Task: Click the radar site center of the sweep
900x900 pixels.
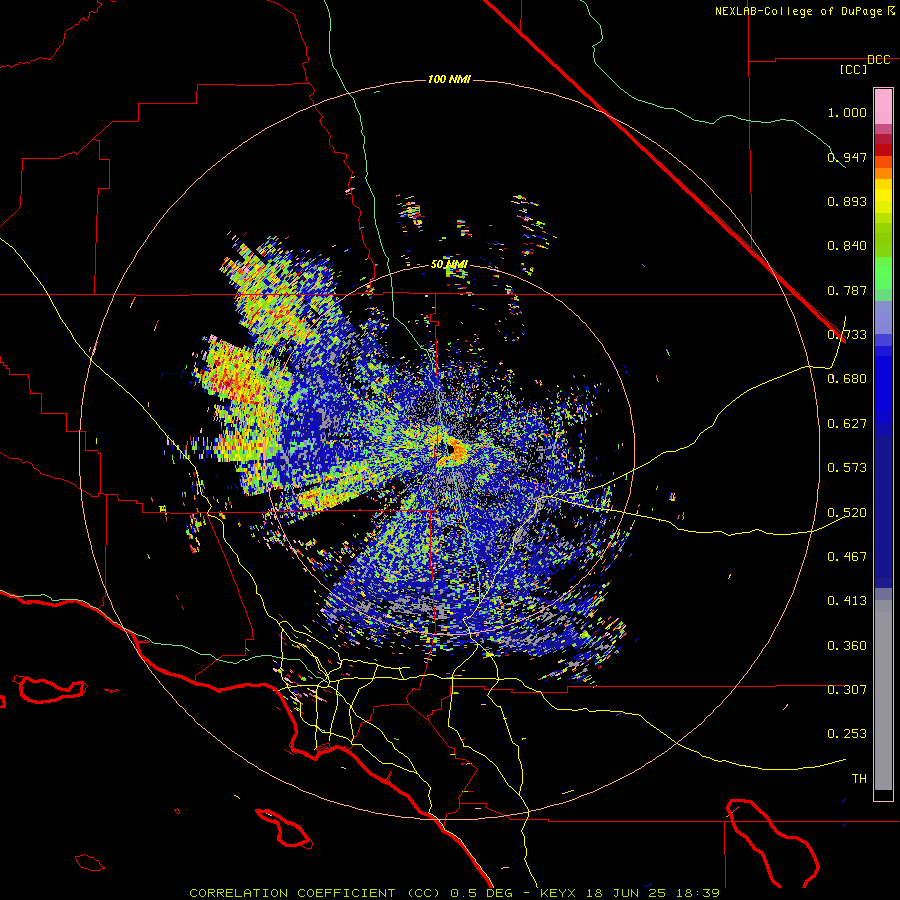Action: click(x=451, y=449)
